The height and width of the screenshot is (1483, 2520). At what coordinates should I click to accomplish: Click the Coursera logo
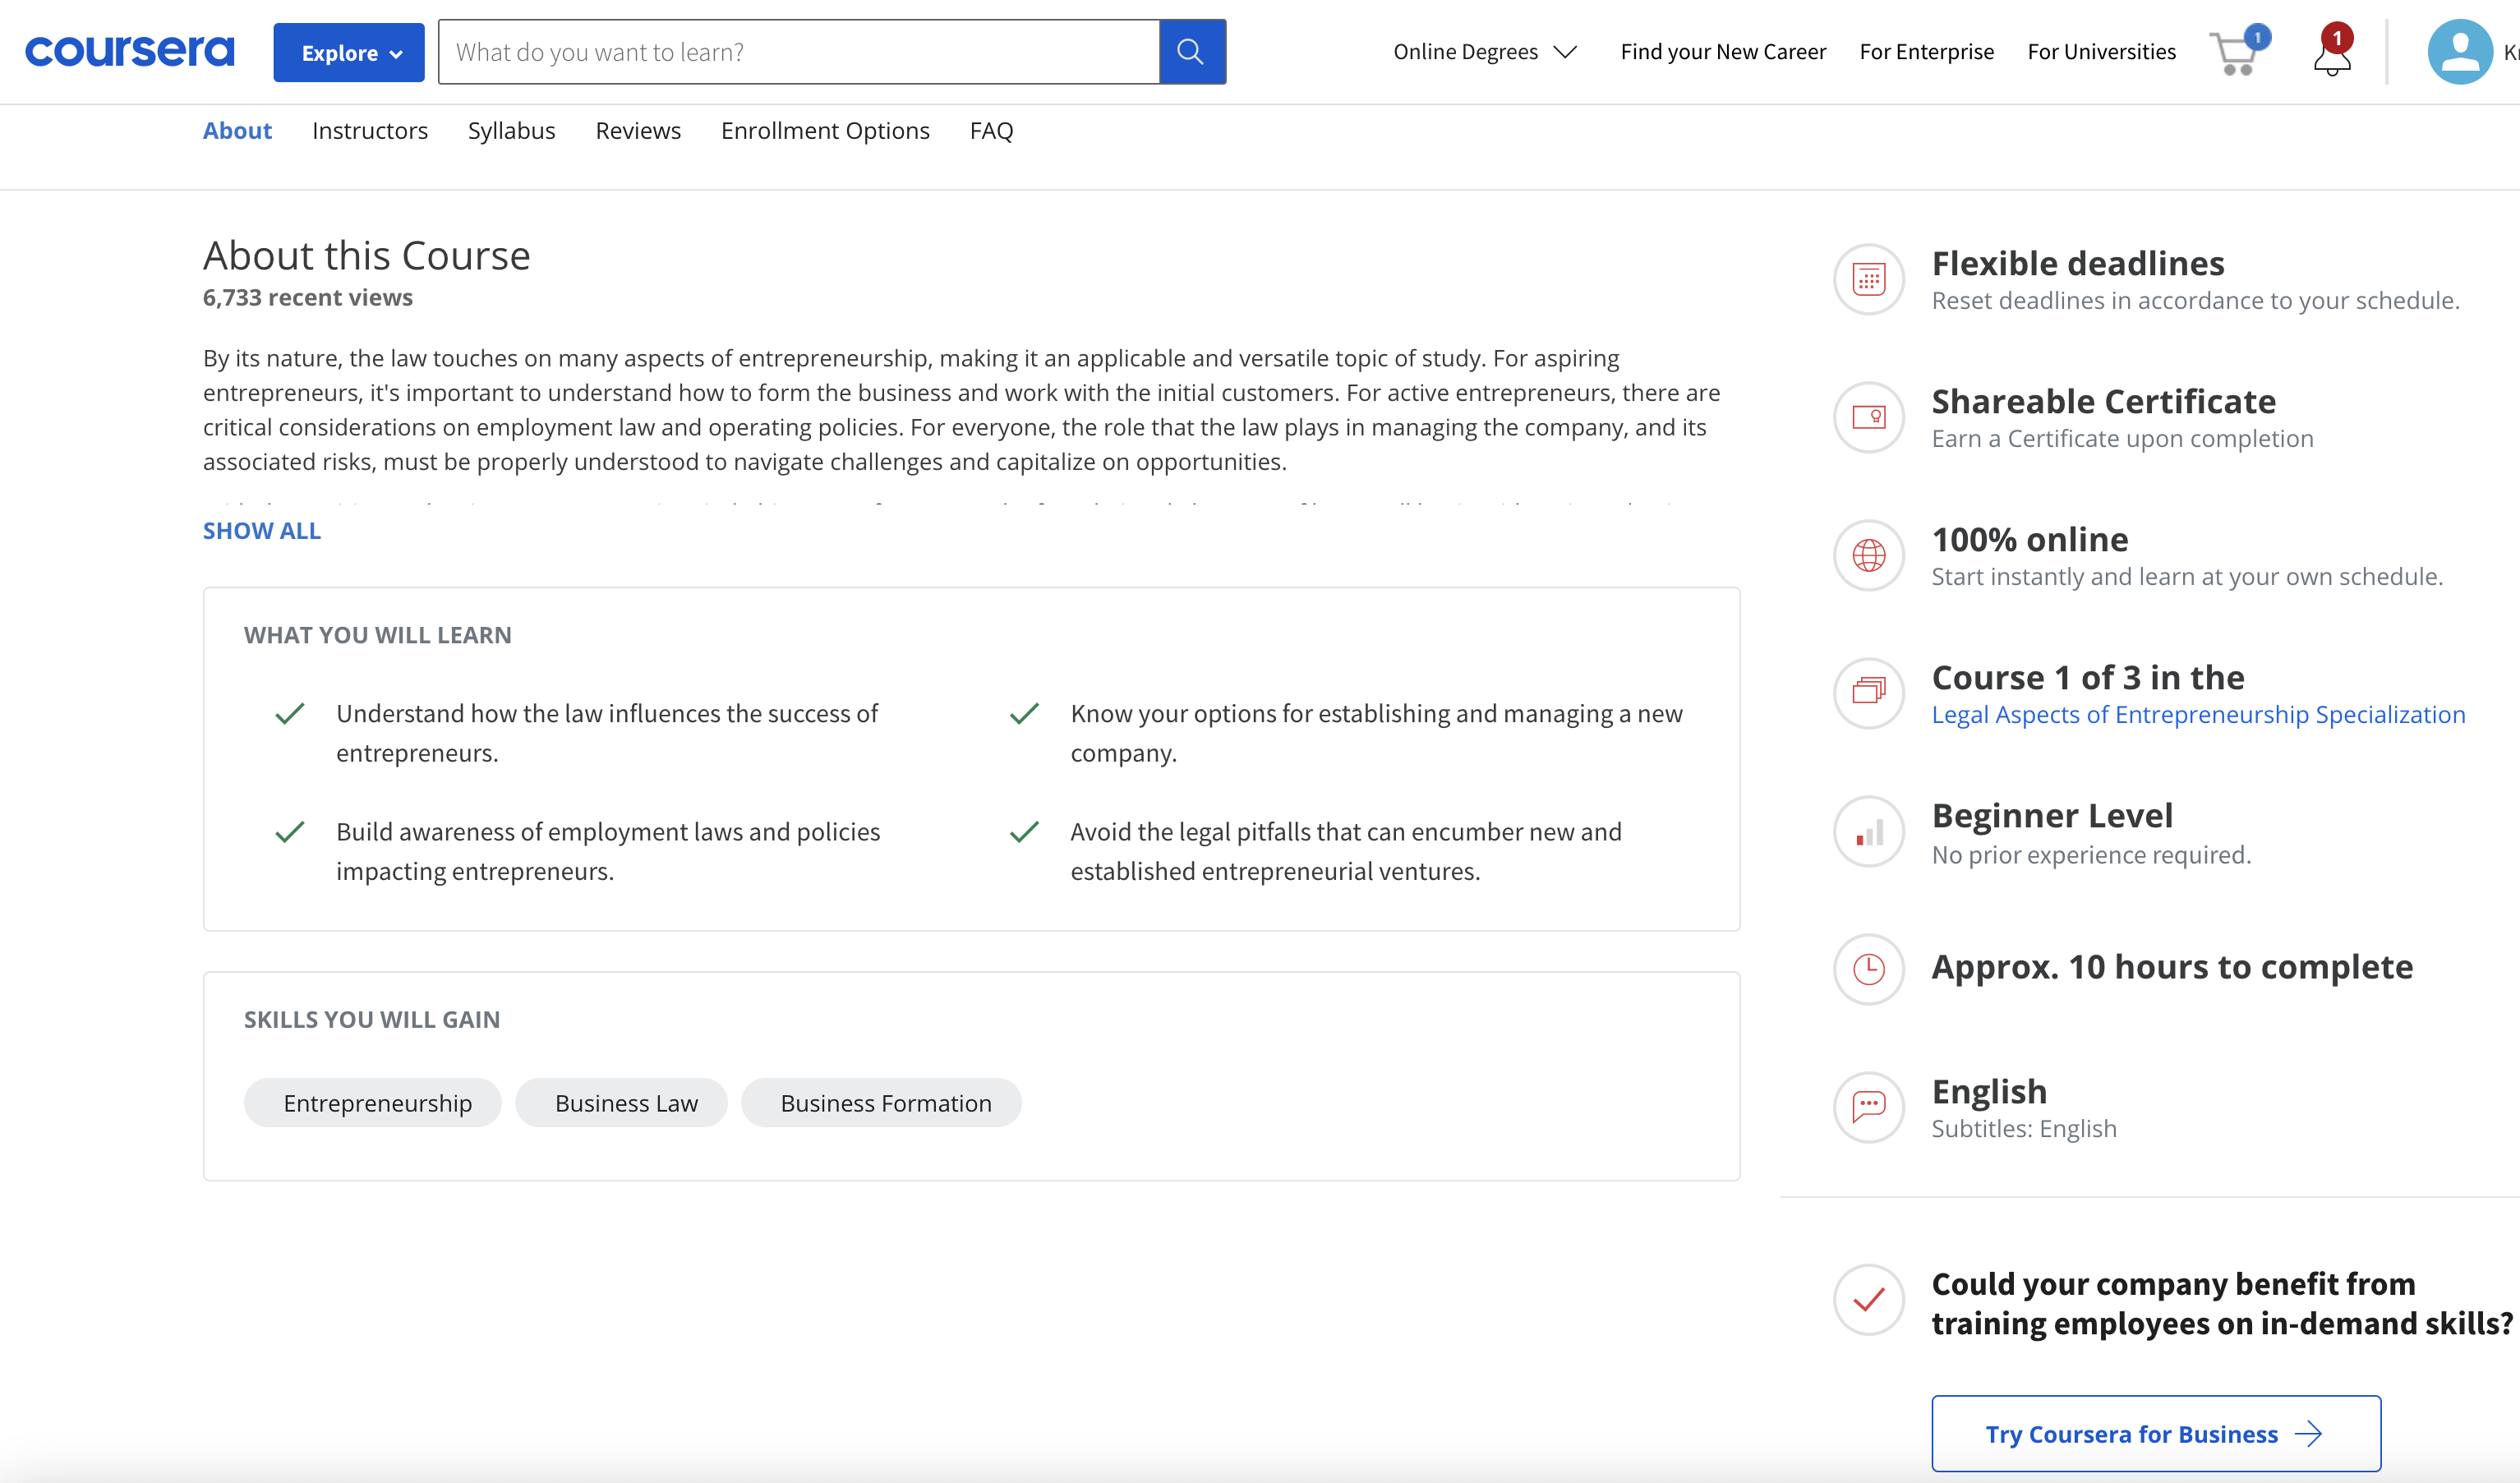130,52
